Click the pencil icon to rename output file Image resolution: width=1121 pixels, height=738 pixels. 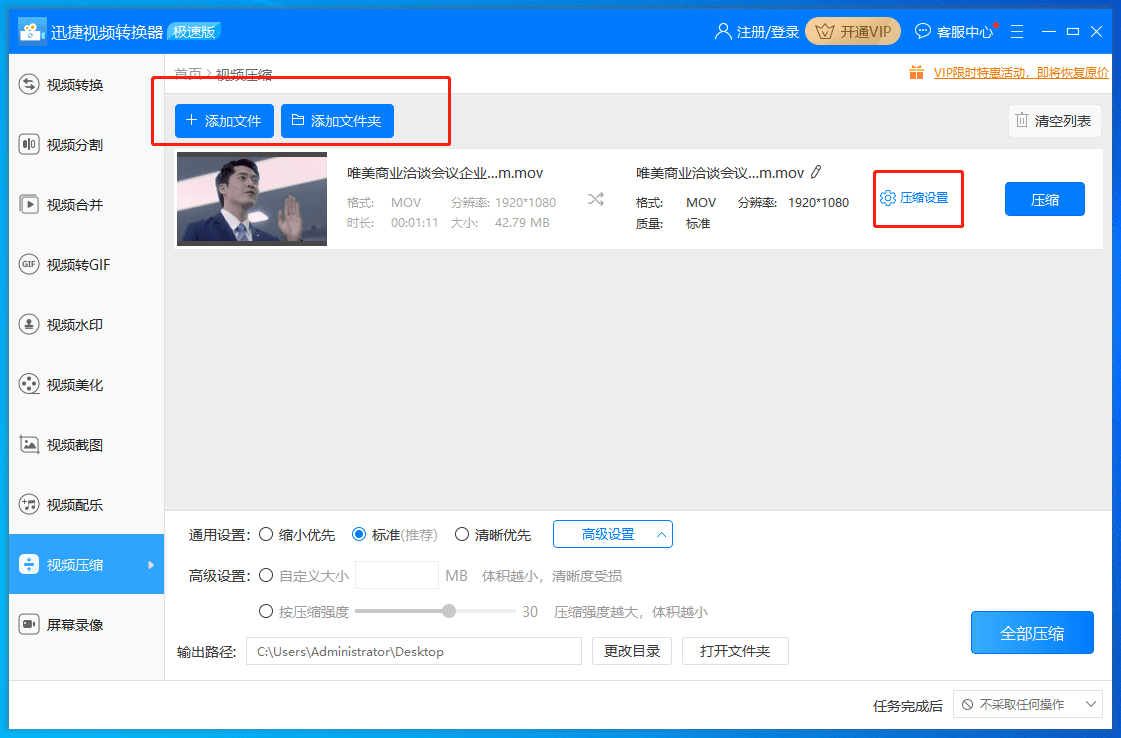[816, 172]
